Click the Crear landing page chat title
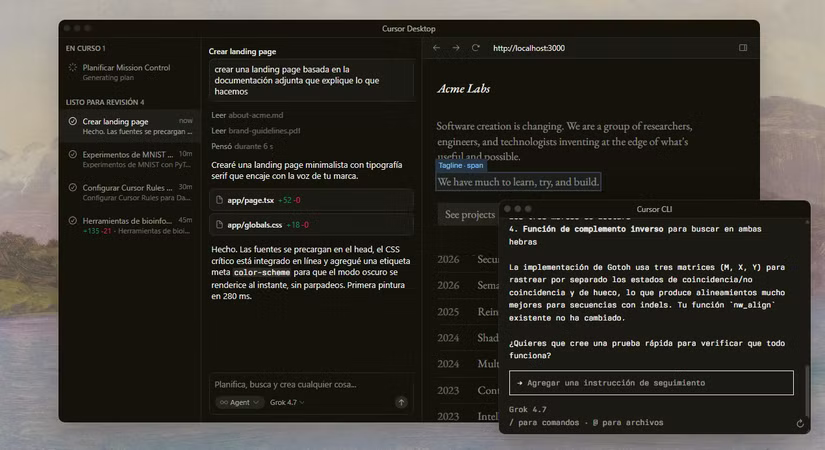This screenshot has width=825, height=450. tap(242, 52)
